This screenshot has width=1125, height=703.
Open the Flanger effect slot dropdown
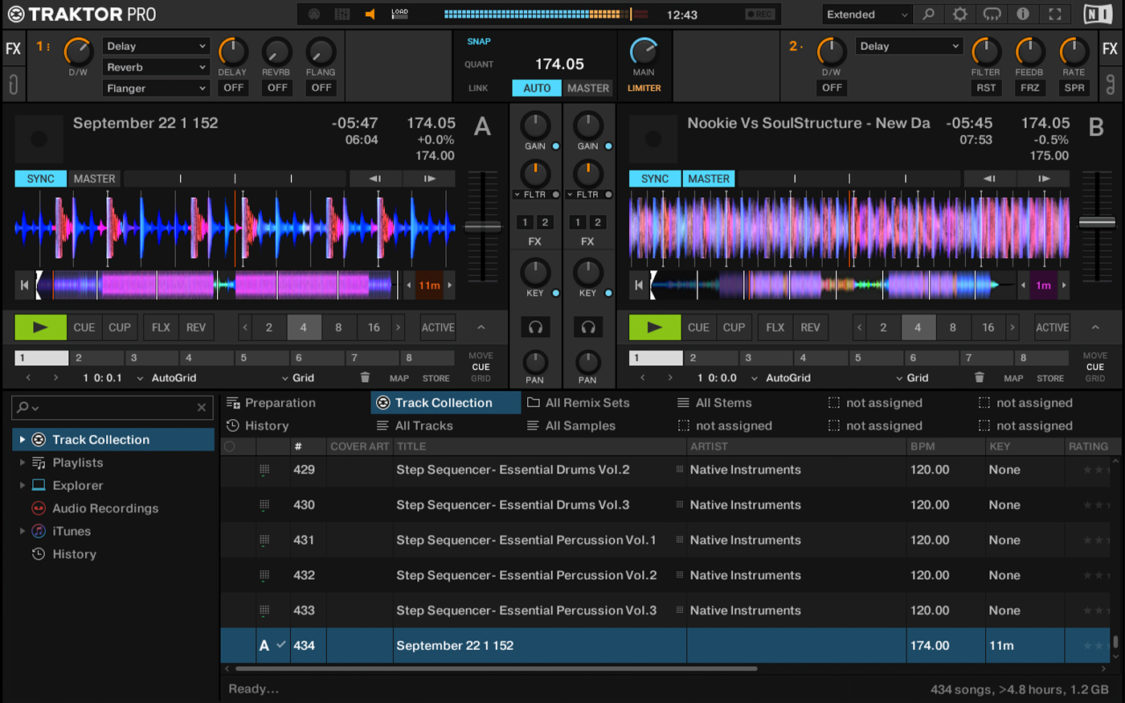tap(155, 88)
